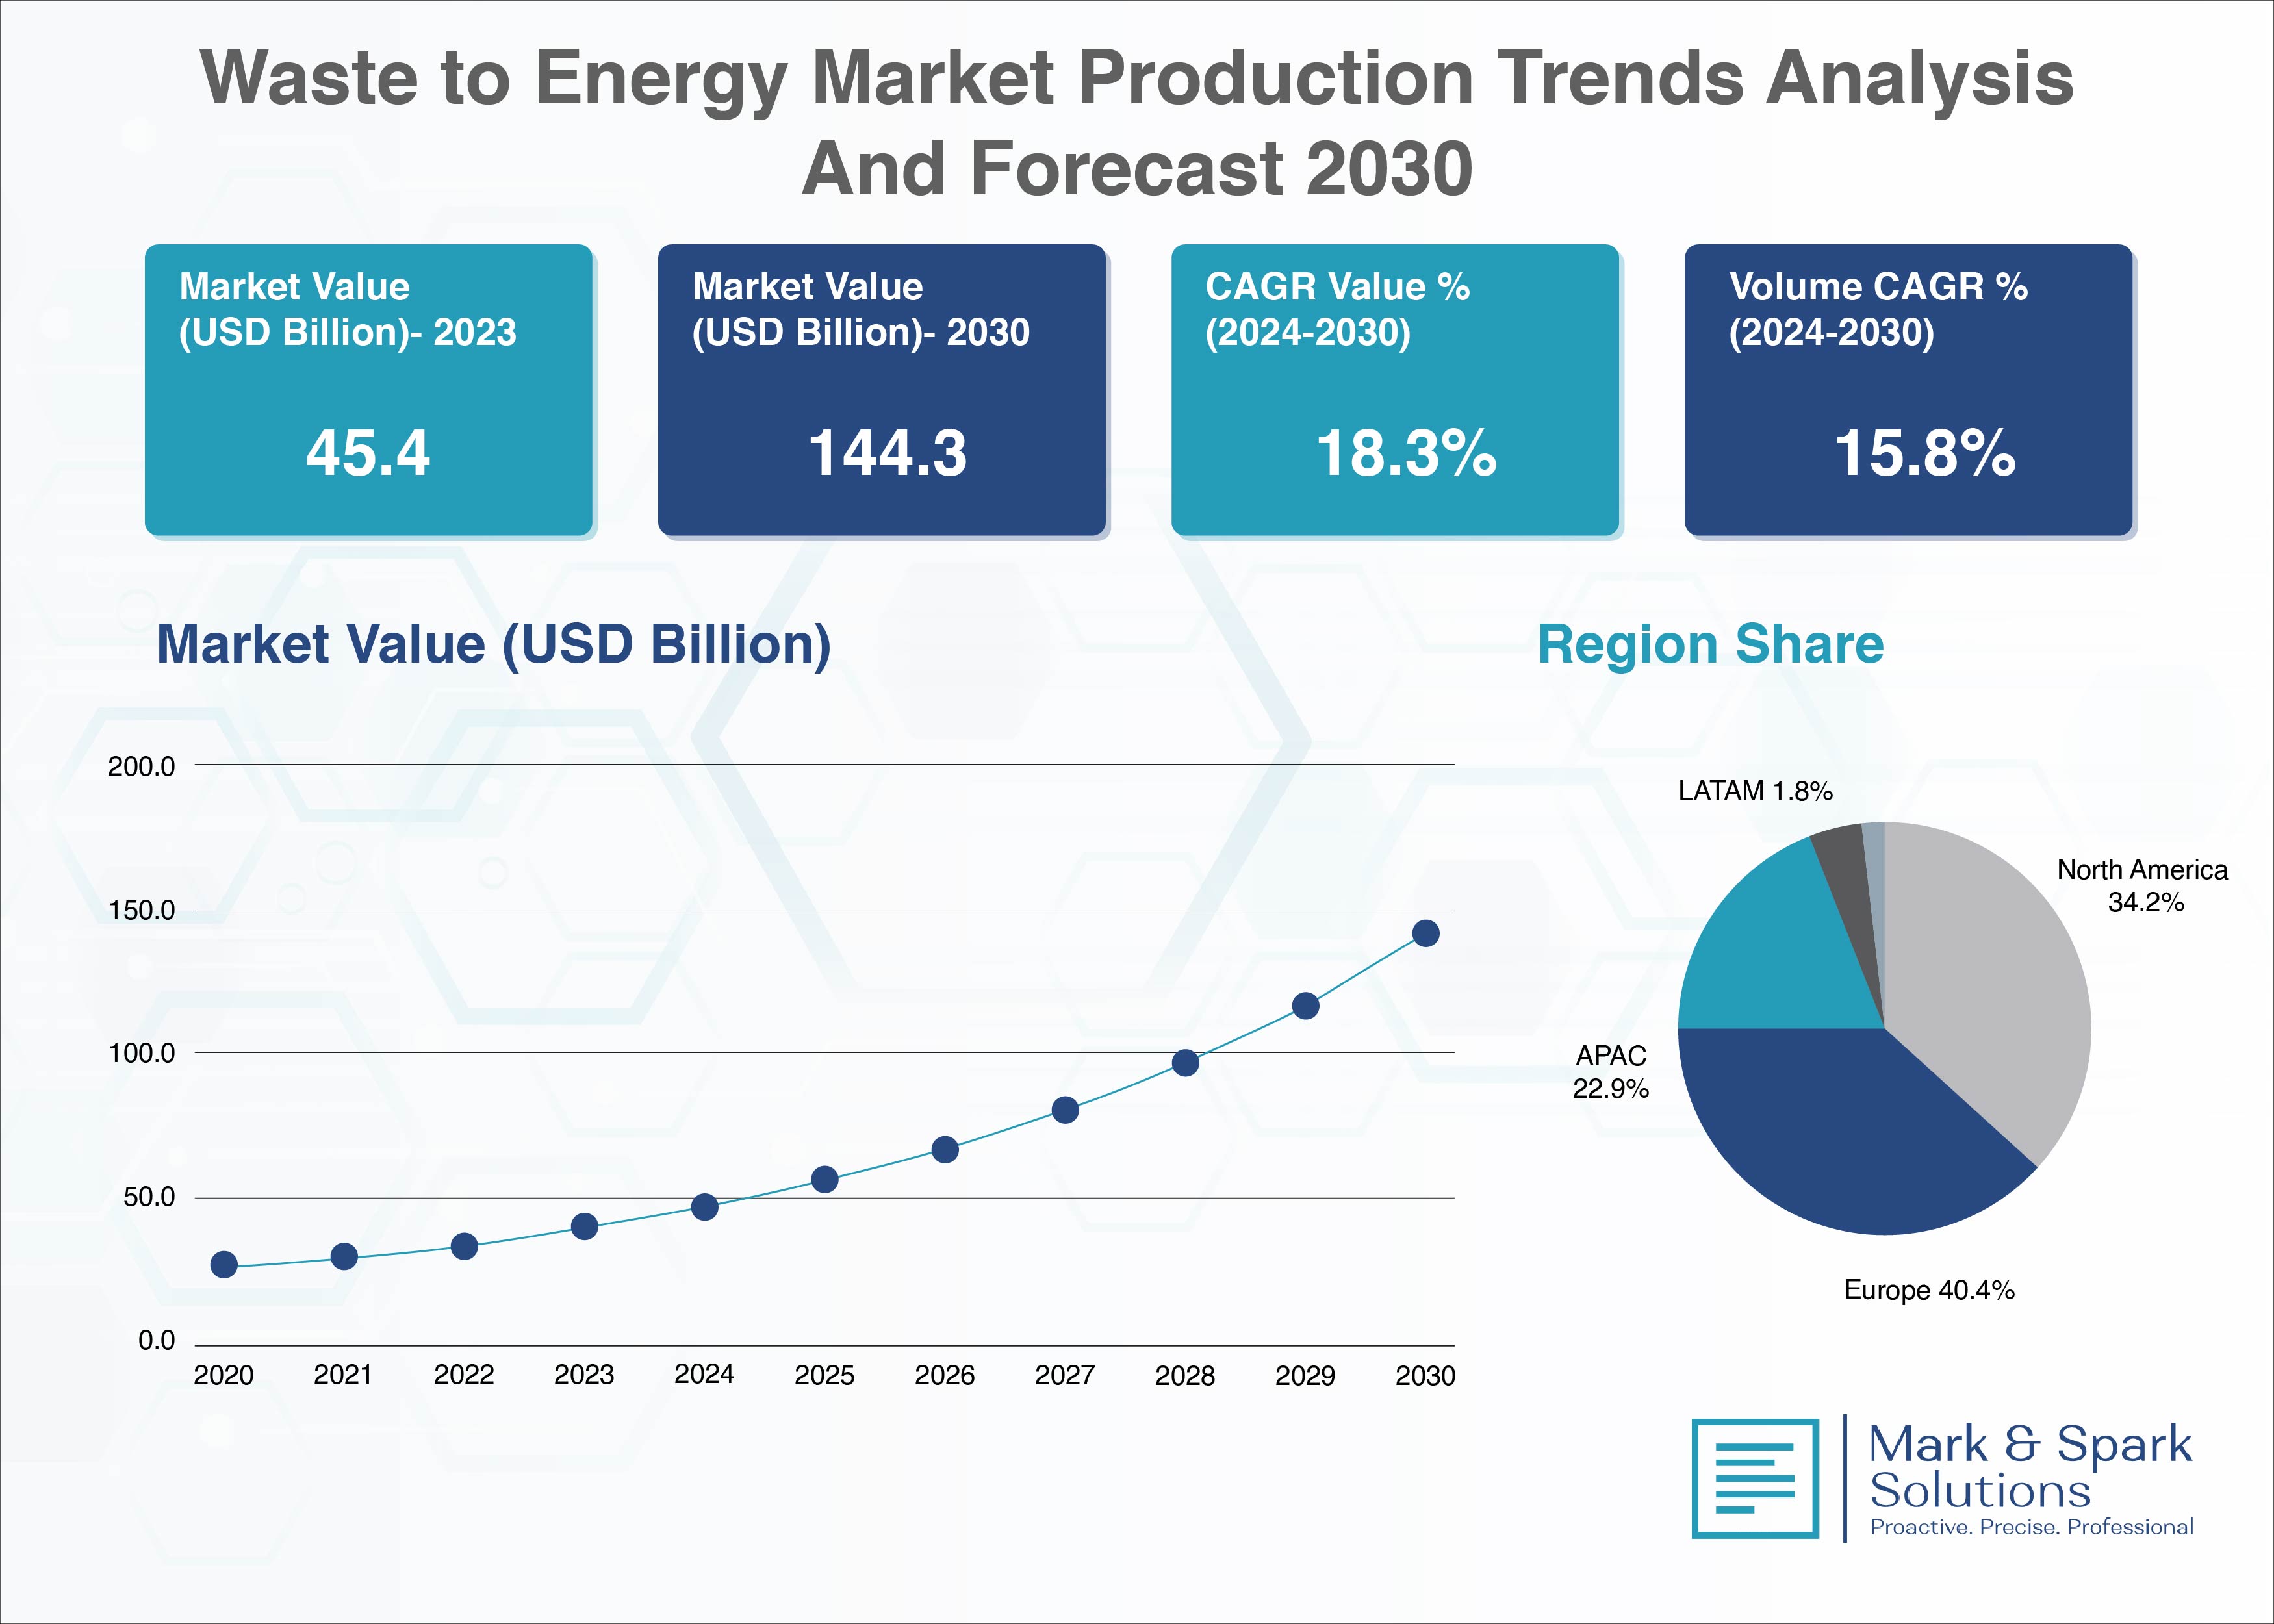The width and height of the screenshot is (2274, 1624).
Task: Click the 2023 data point on the line chart
Action: (585, 1226)
